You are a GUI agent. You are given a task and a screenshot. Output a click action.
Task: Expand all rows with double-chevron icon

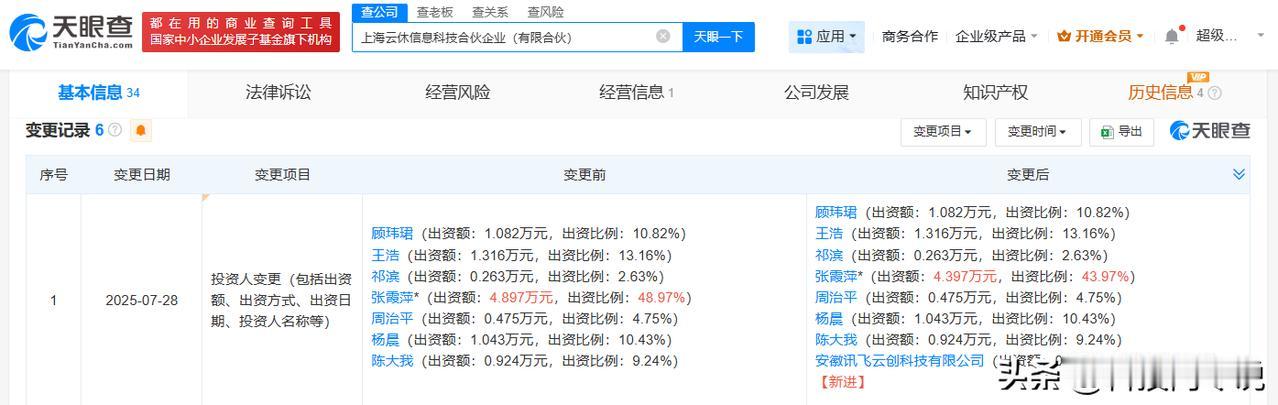[x=1239, y=174]
